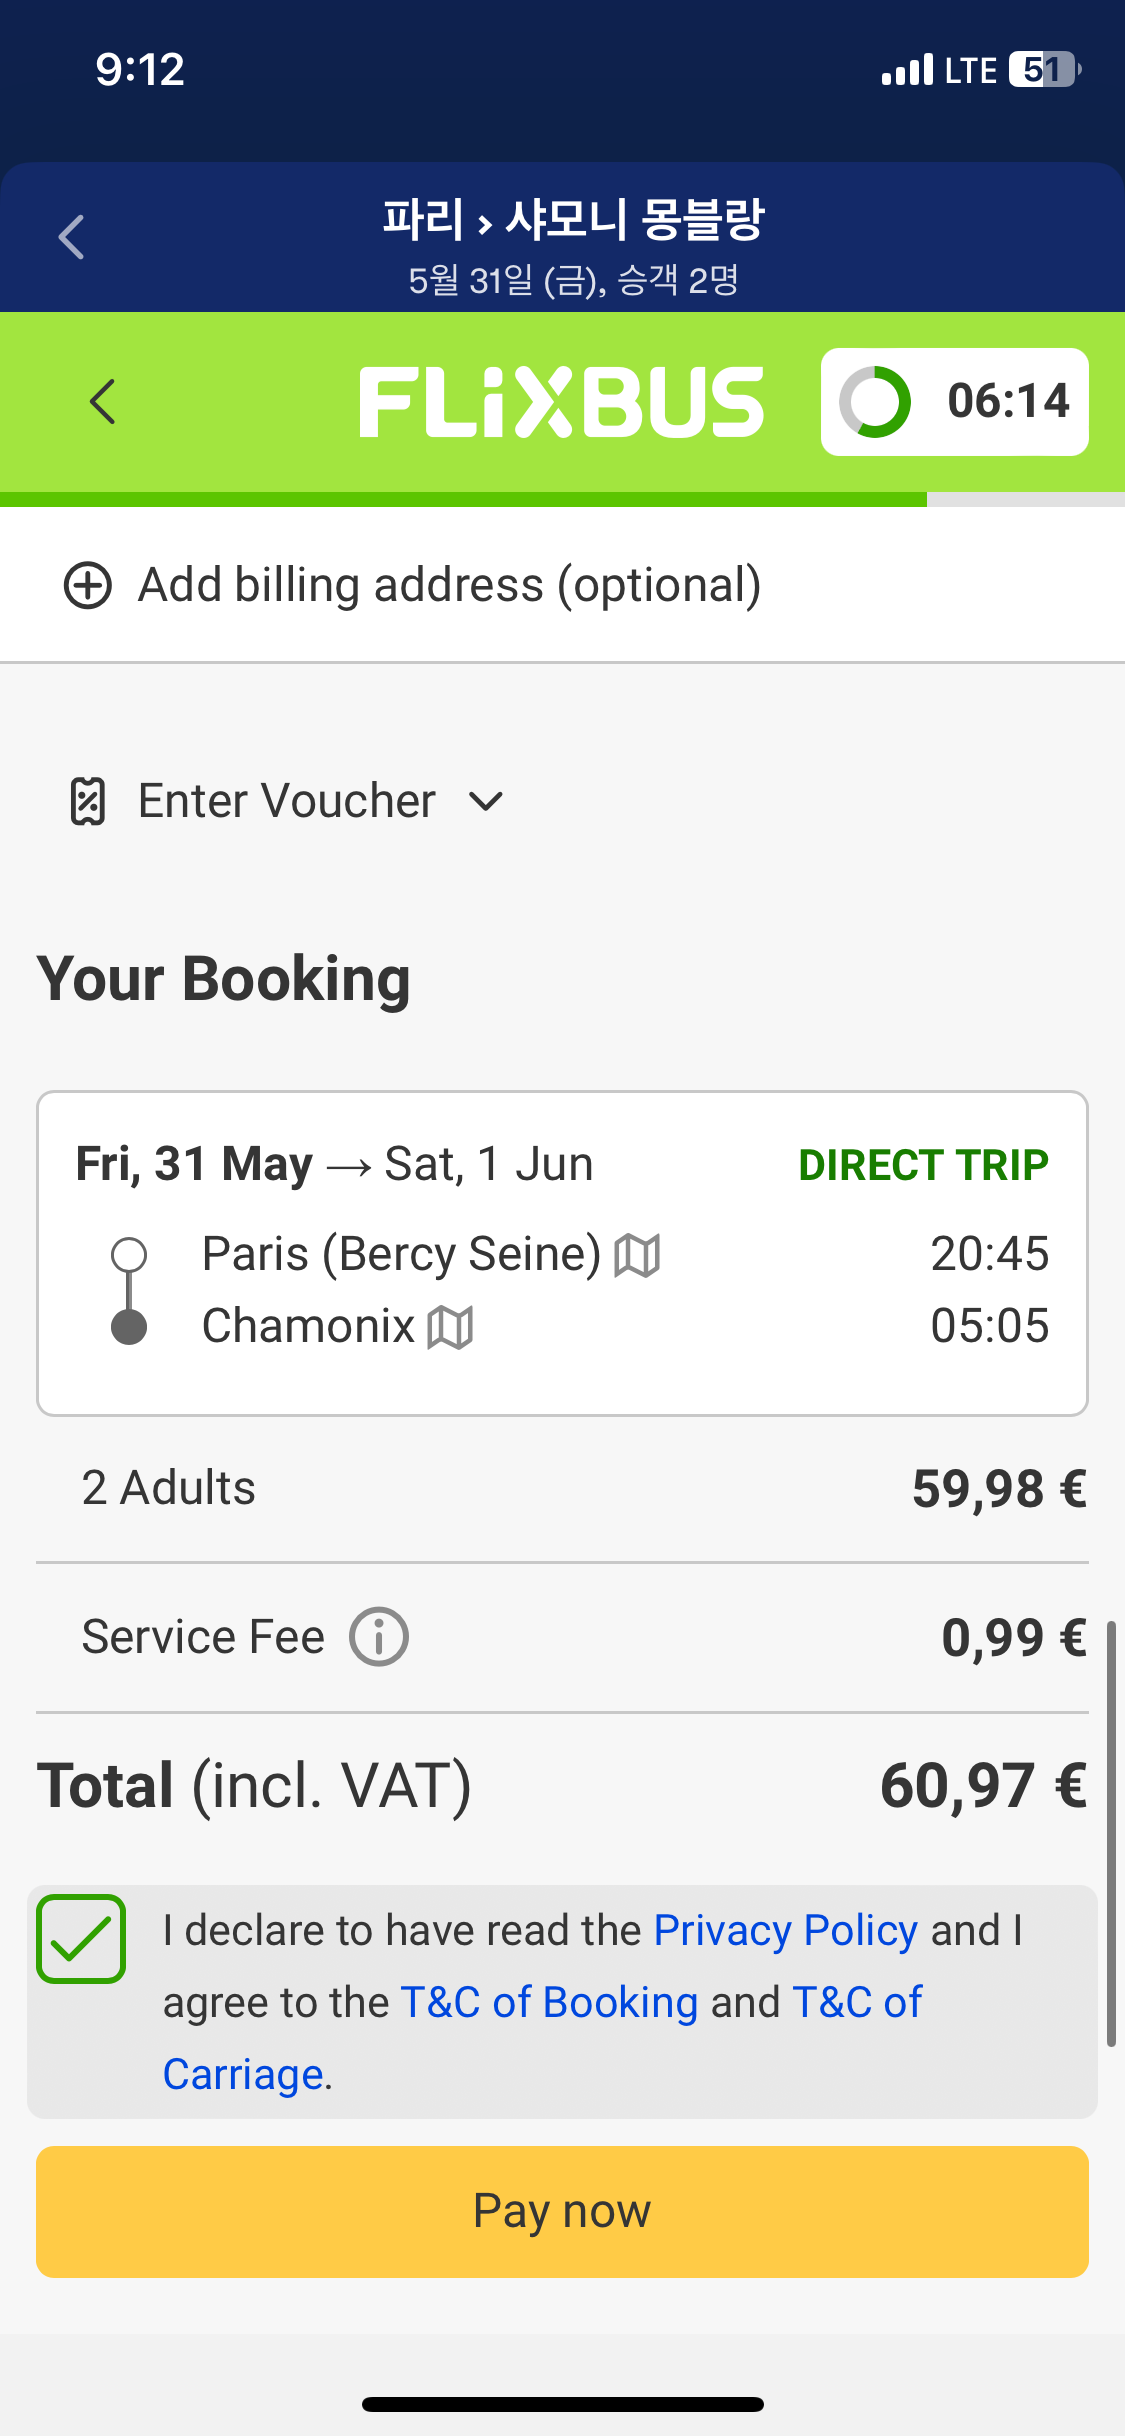Uncheck the Privacy Policy agreement checkbox
The image size is (1125, 2436).
pos(81,1939)
